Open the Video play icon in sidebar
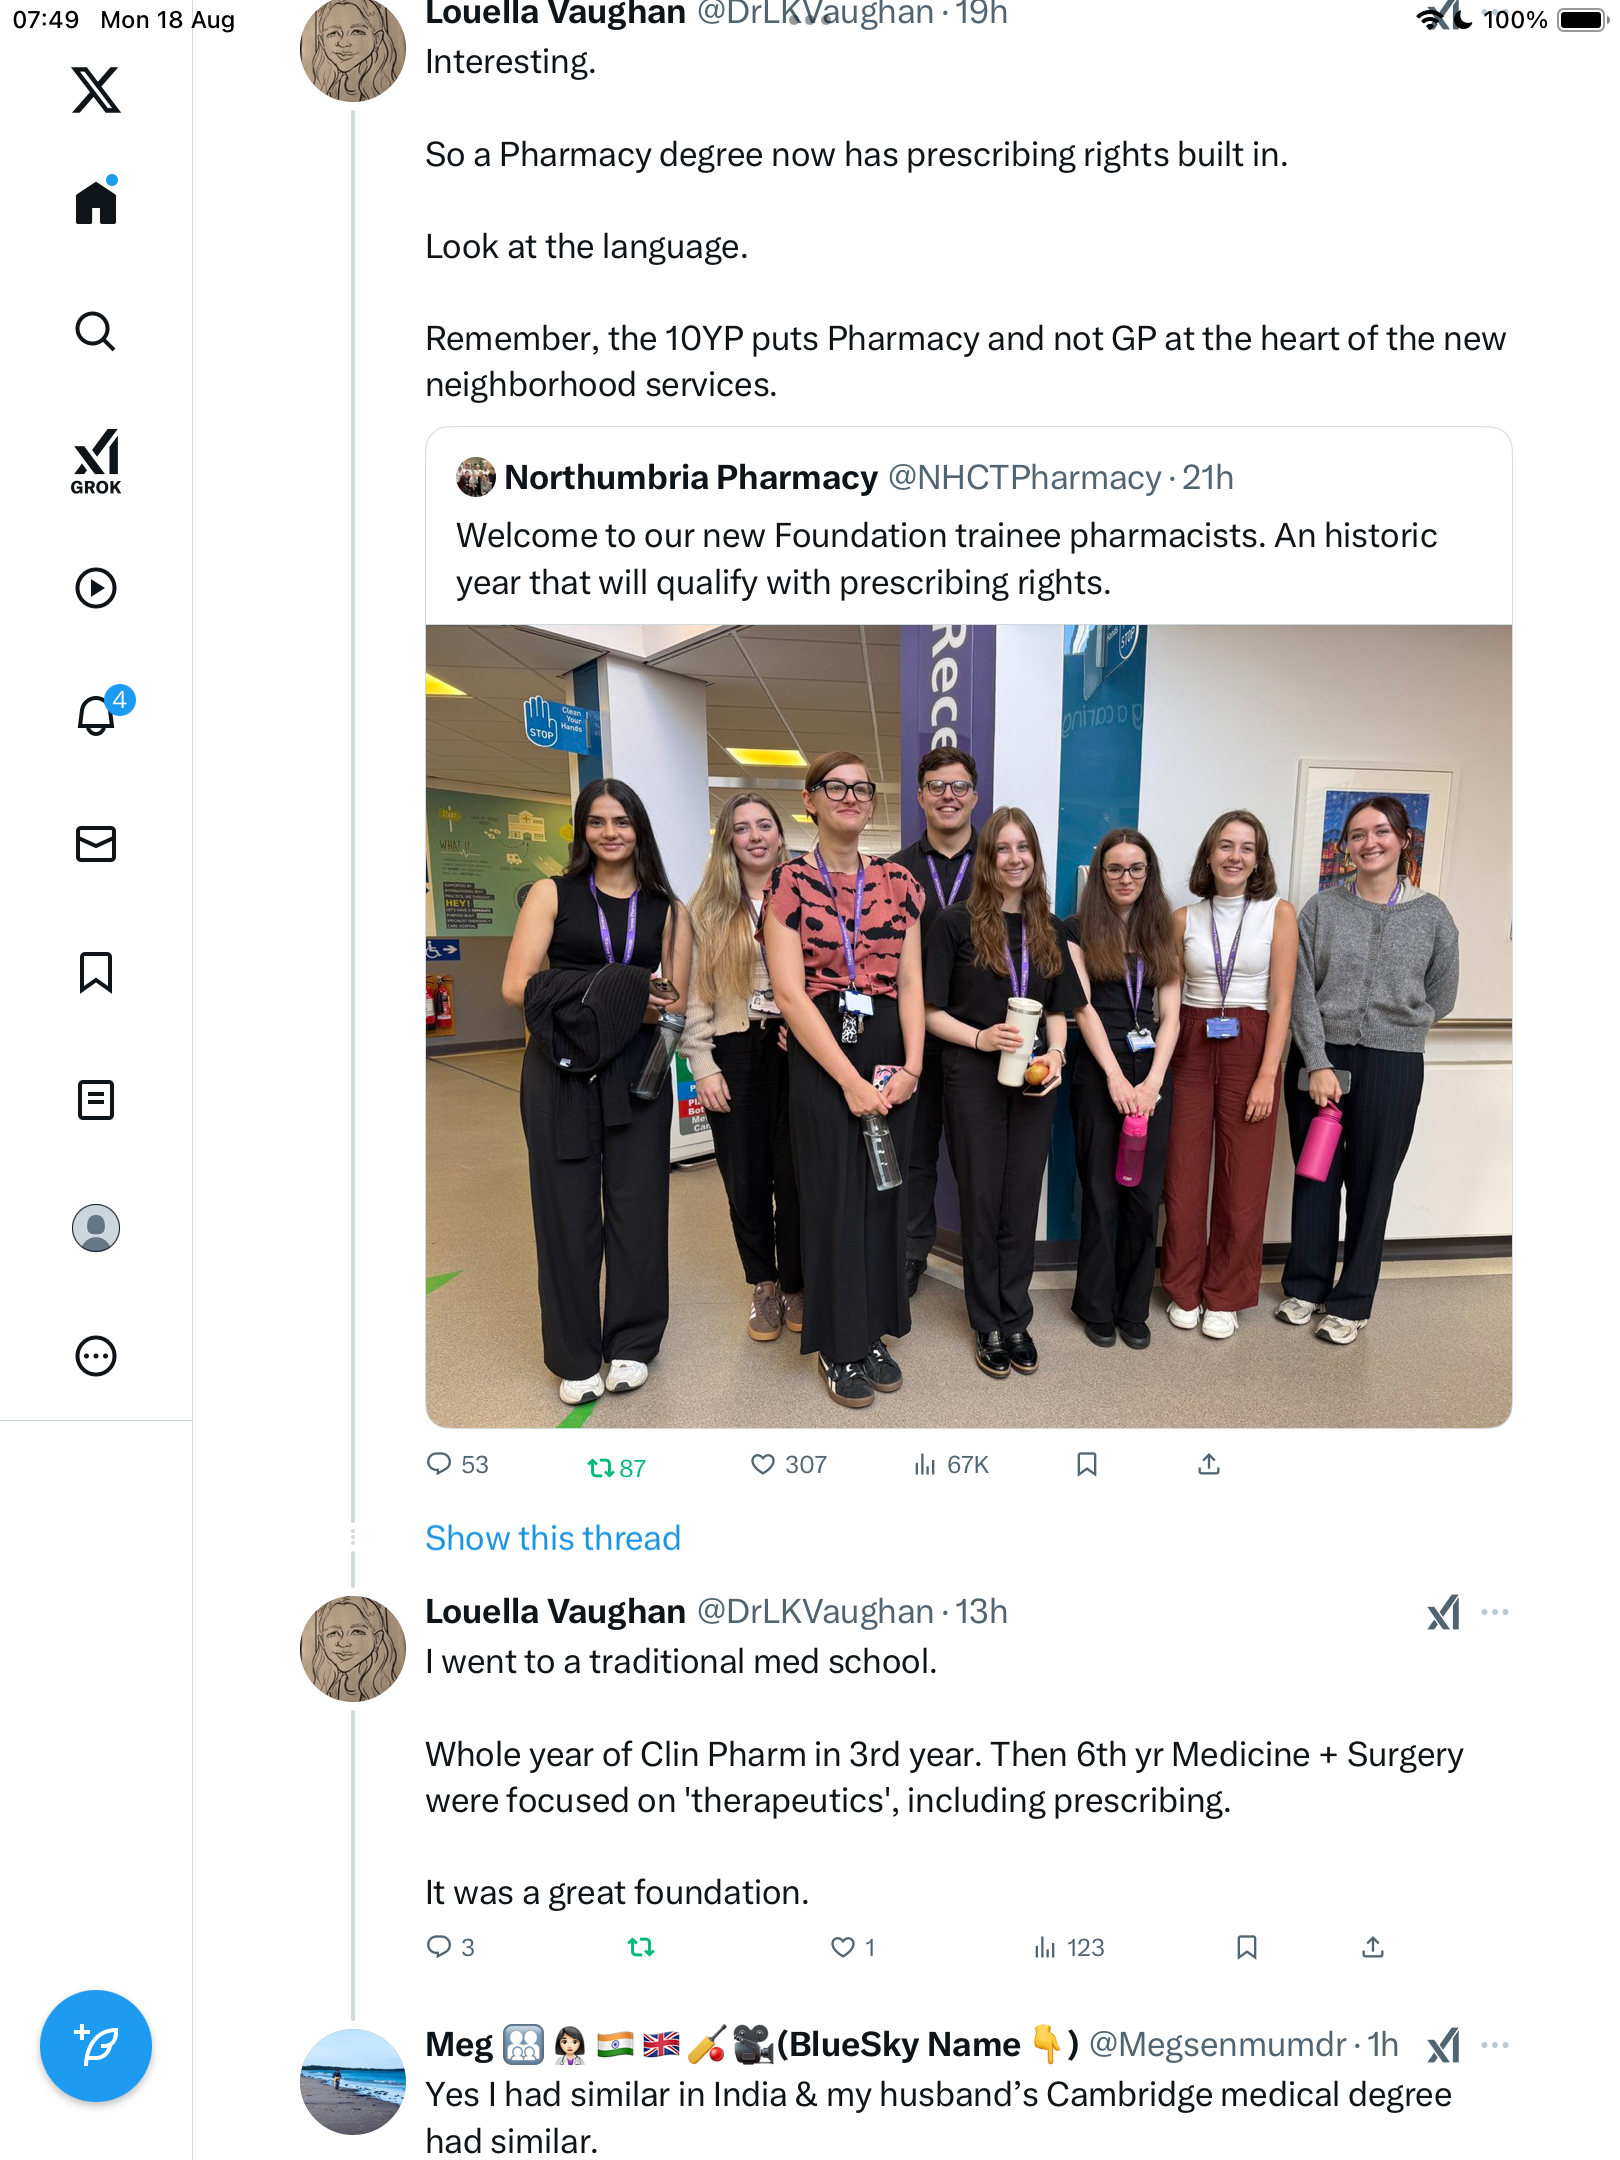This screenshot has width=1620, height=2160. (96, 588)
